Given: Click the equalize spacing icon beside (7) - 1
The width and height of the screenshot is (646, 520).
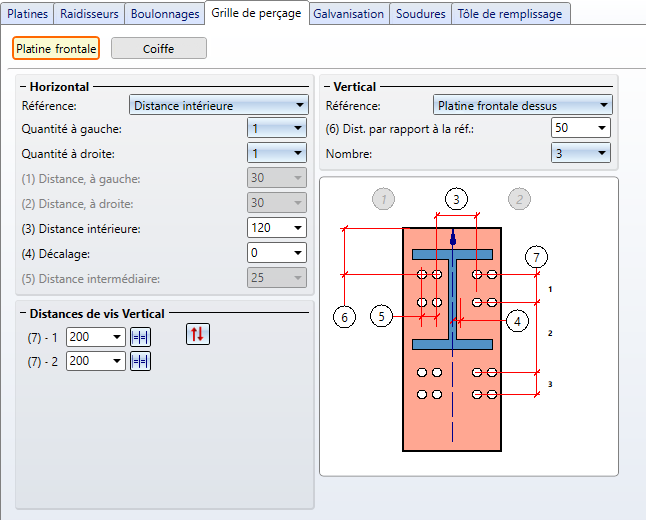Looking at the screenshot, I should pos(140,337).
